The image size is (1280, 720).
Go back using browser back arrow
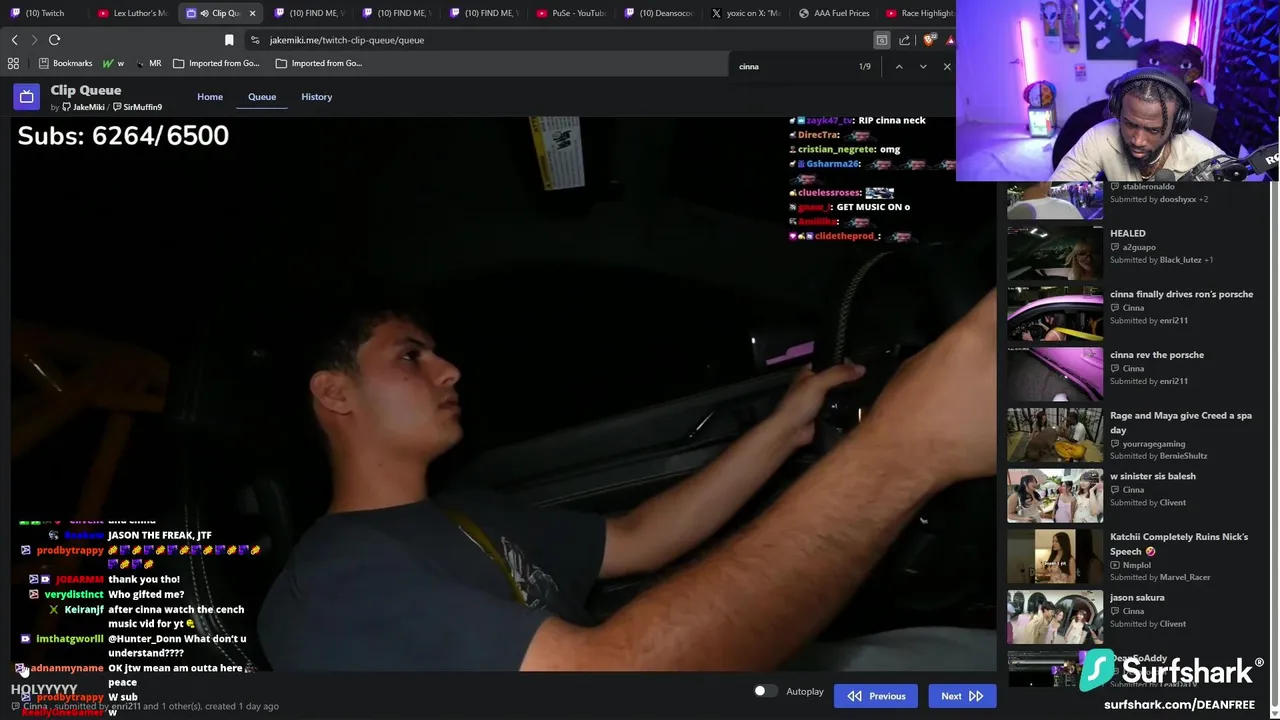pyautogui.click(x=14, y=40)
